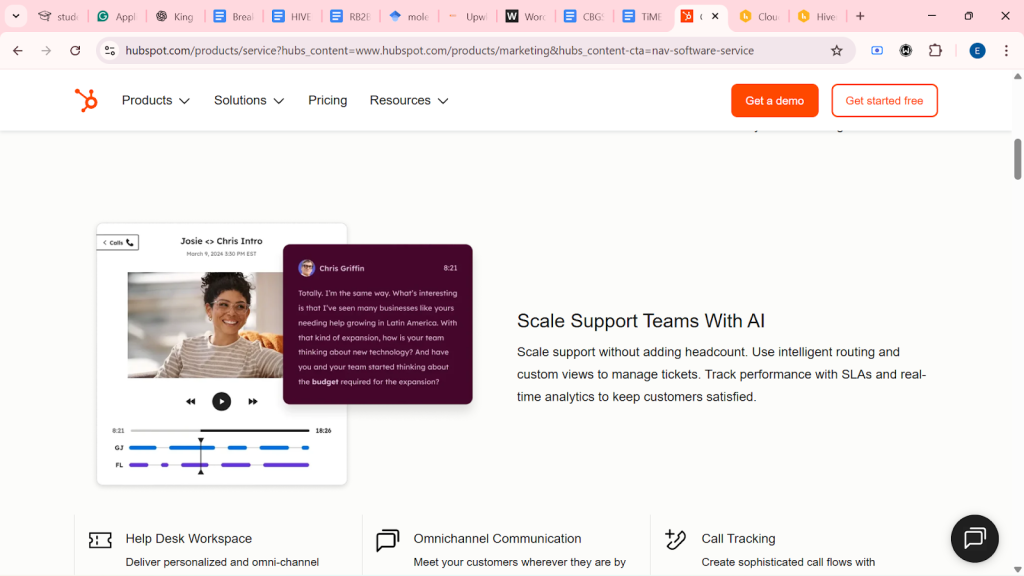Click the Get a demo button

tap(775, 100)
